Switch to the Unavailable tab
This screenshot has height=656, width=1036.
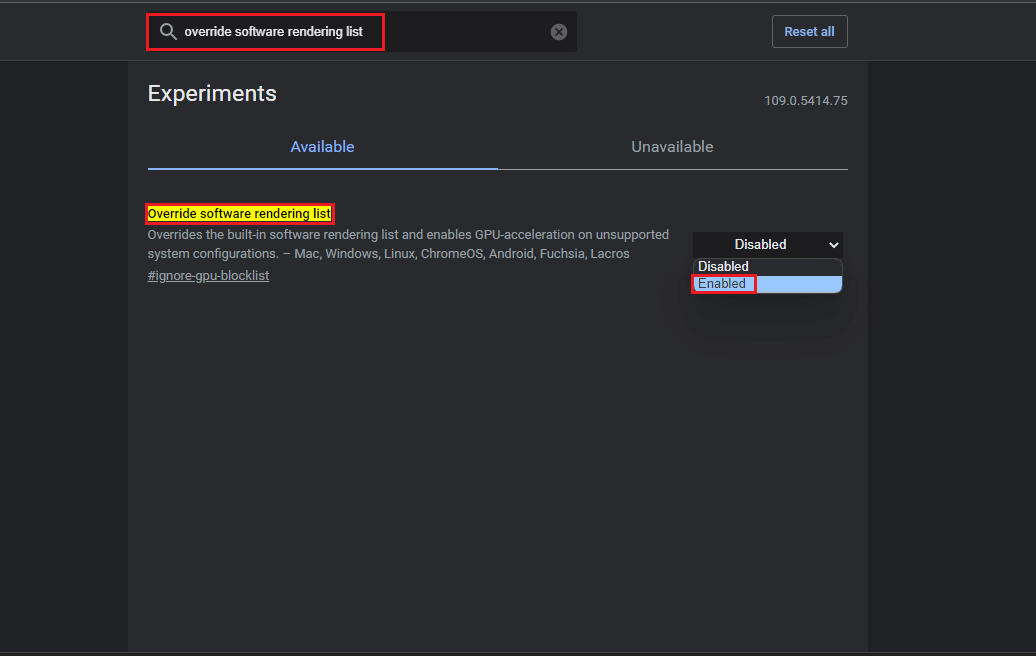[x=672, y=147]
